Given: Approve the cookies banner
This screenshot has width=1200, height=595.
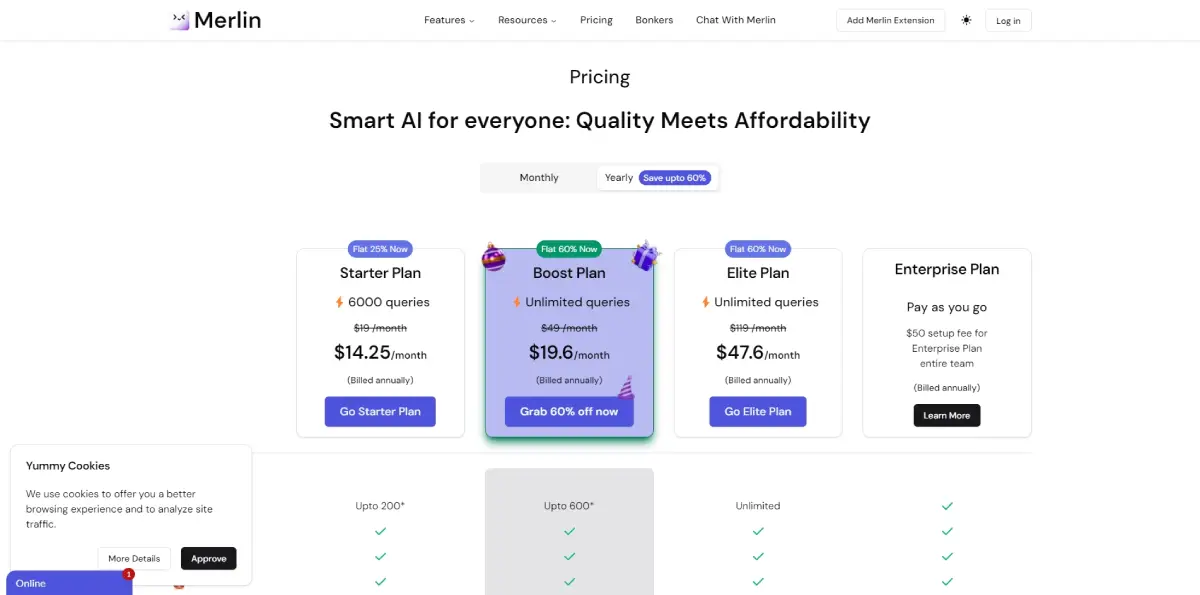Looking at the screenshot, I should click(209, 558).
